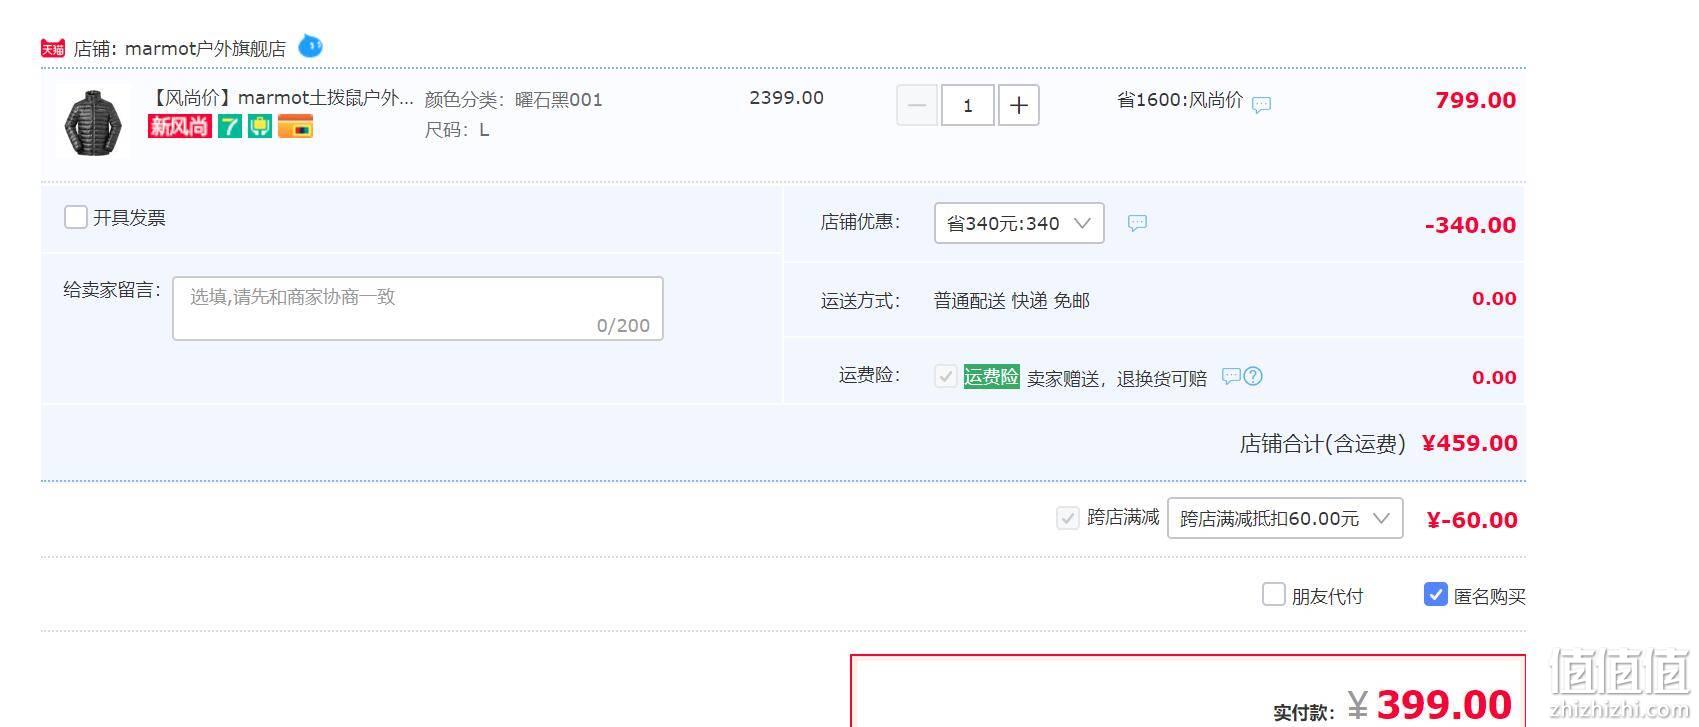Screen dimensions: 1699x727
Task: Increase quantity with the plus button
Action: (x=1018, y=105)
